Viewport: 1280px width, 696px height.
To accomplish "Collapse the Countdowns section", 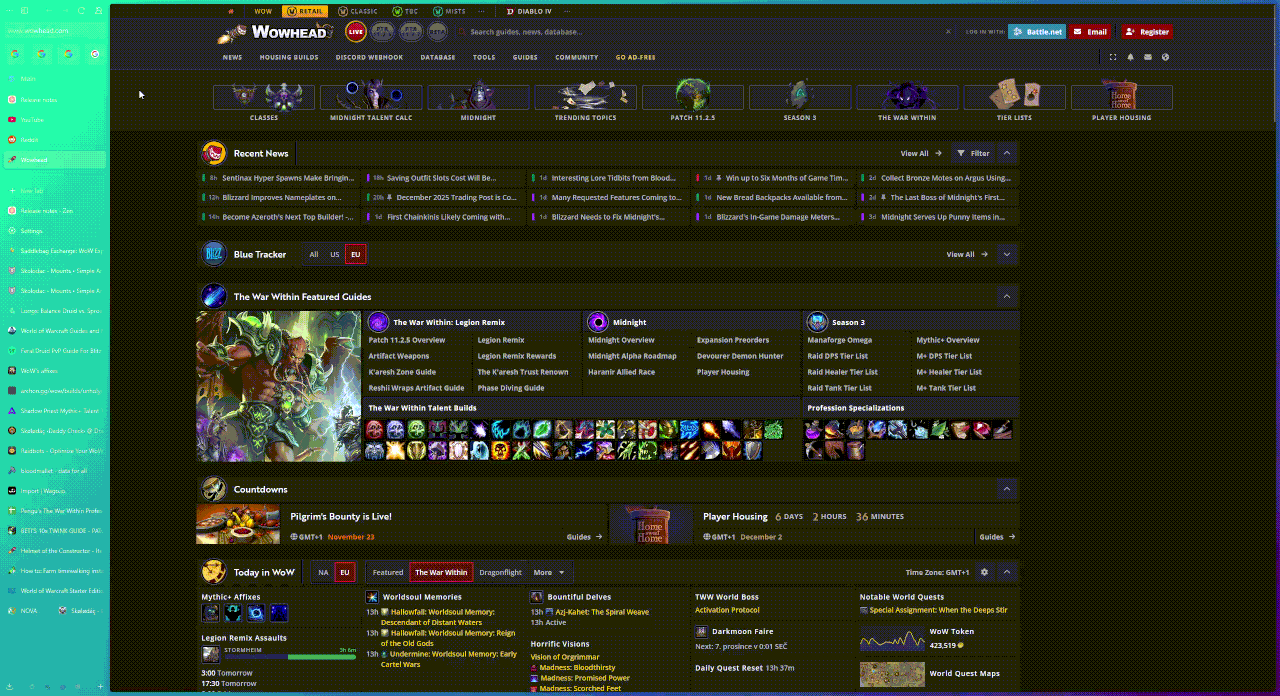I will tap(1007, 489).
